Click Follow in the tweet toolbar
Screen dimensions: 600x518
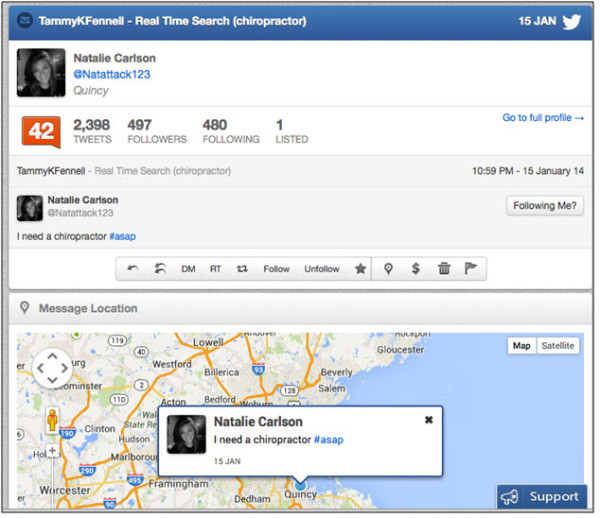coord(276,269)
